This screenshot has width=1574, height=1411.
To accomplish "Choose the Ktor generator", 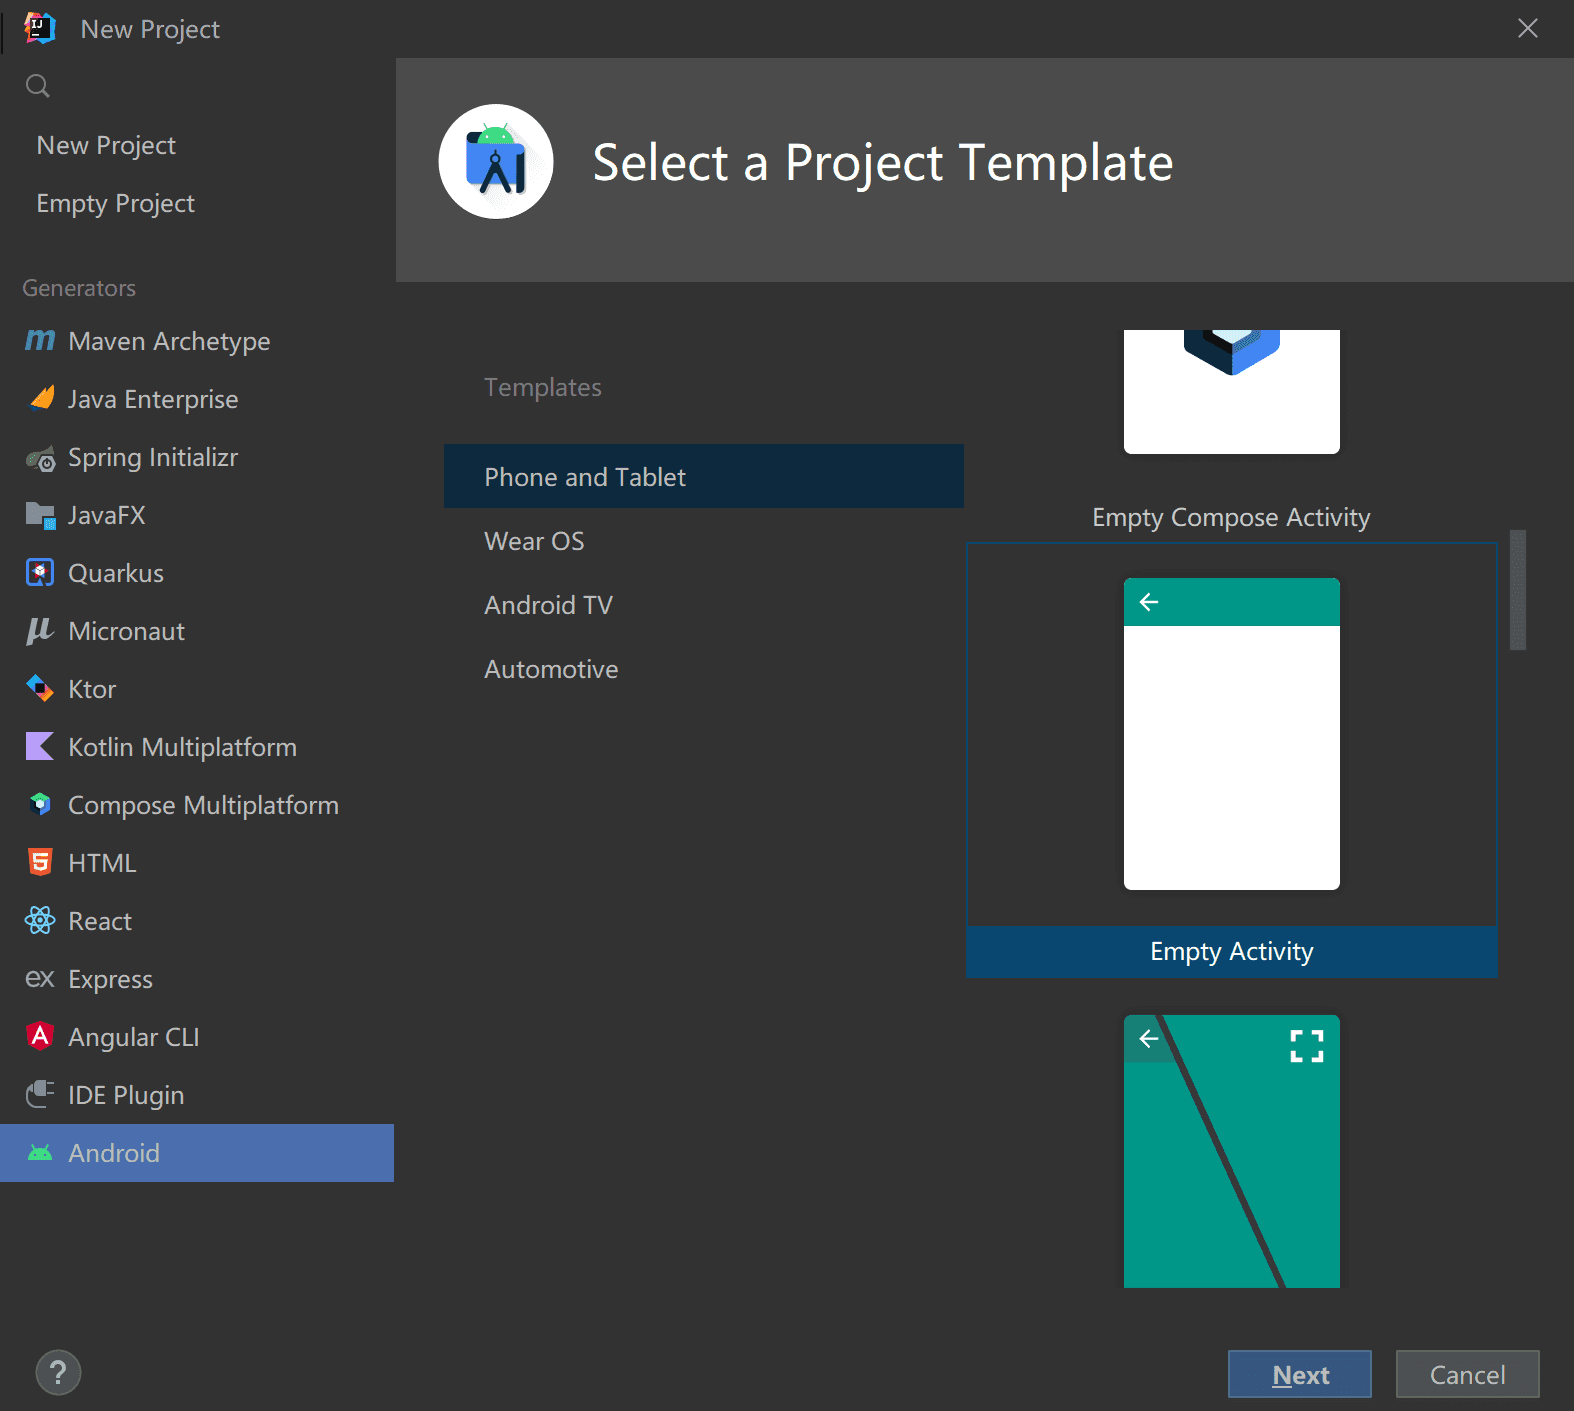I will tap(197, 689).
